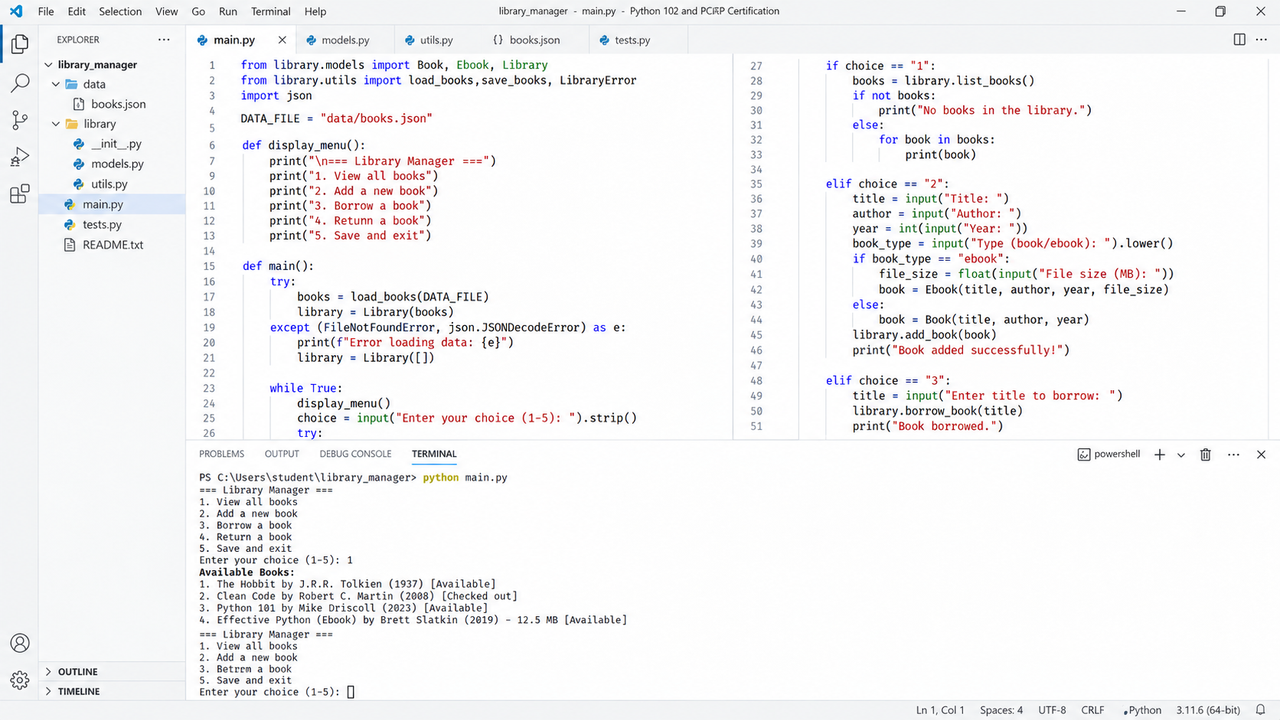Click the 'def display_menu():' code line
The width and height of the screenshot is (1280, 720).
(304, 145)
